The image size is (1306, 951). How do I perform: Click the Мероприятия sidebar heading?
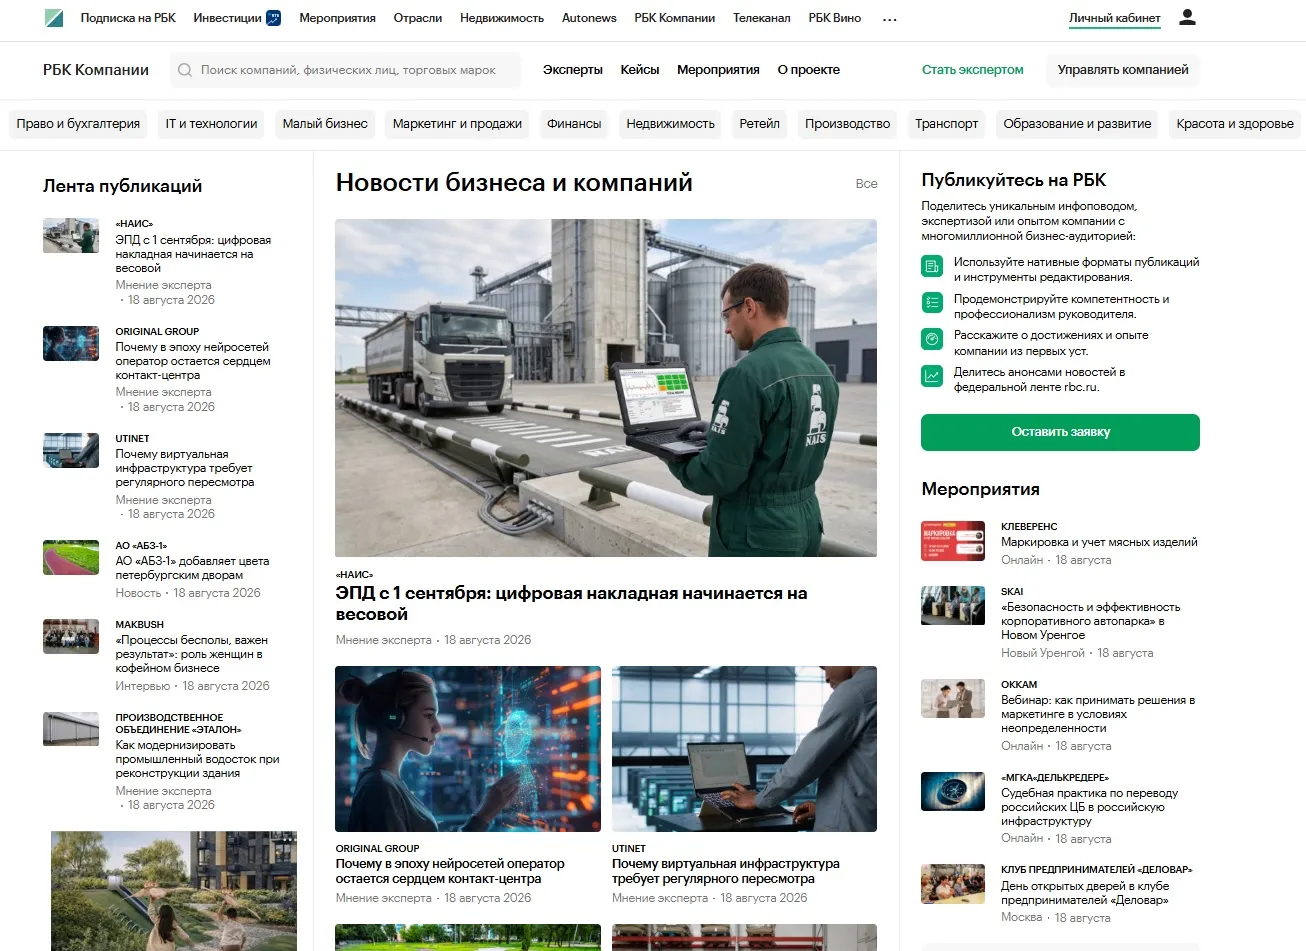[x=980, y=489]
